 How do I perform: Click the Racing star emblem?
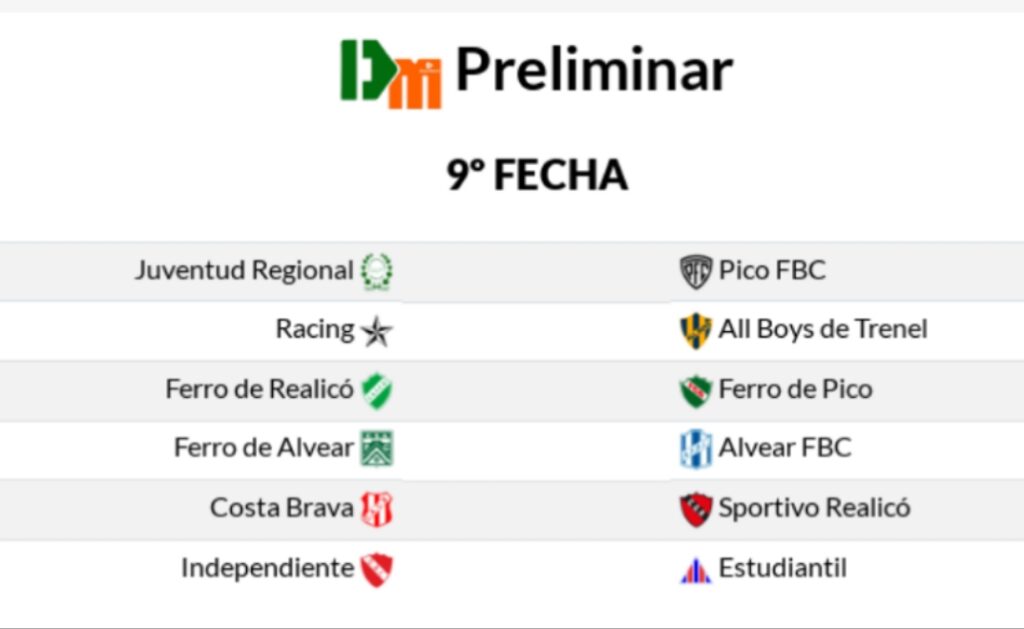[377, 331]
